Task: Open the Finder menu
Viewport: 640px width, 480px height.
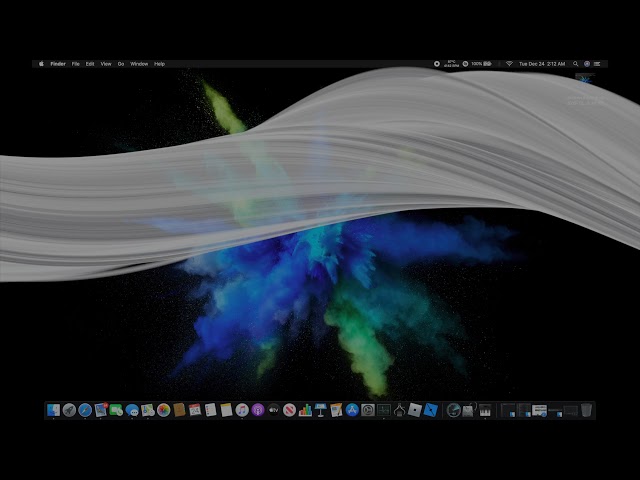Action: (x=58, y=64)
